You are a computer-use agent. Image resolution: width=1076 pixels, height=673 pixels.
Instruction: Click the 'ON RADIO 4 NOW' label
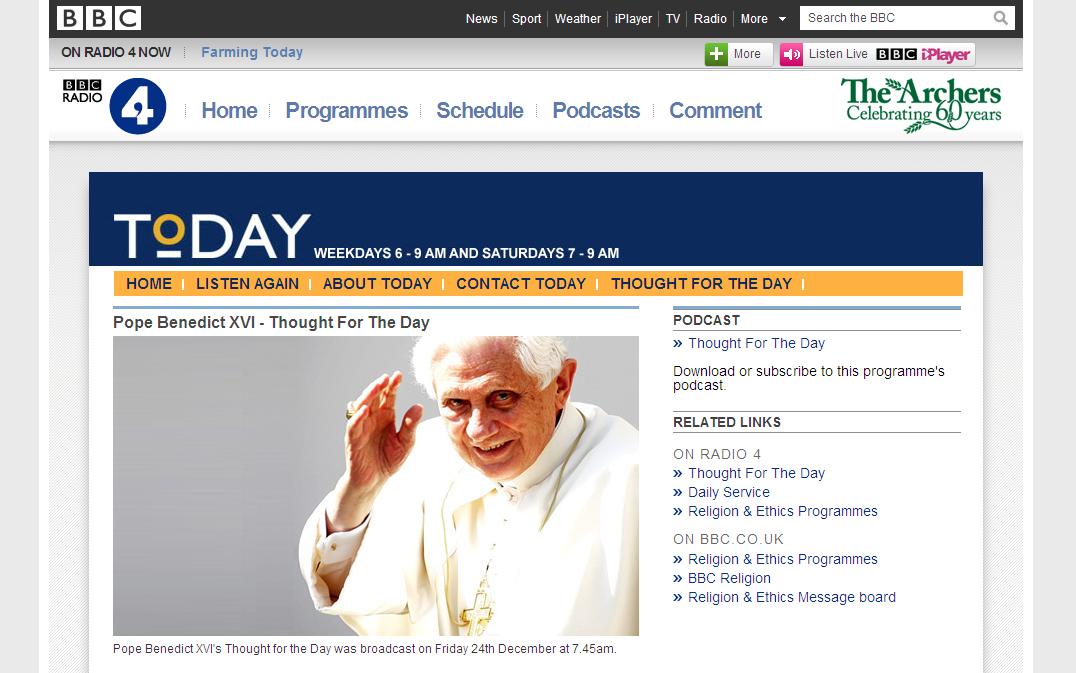[116, 52]
